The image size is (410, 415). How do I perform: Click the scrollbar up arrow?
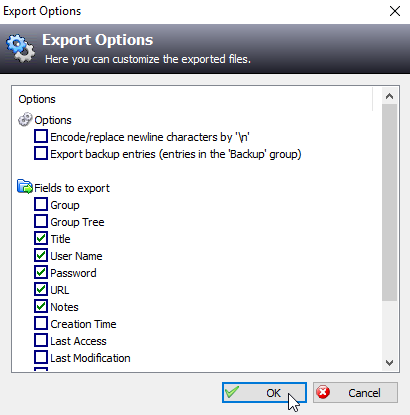coord(389,96)
